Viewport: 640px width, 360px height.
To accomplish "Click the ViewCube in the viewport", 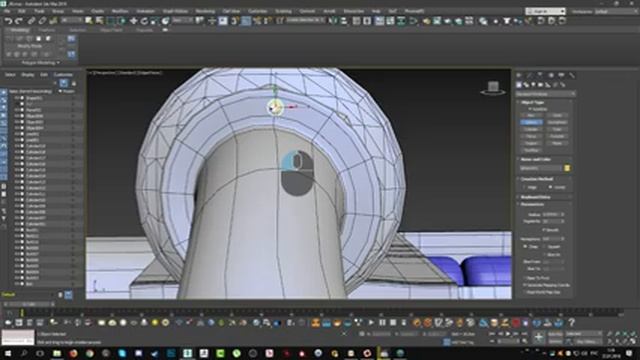I will click(x=493, y=87).
